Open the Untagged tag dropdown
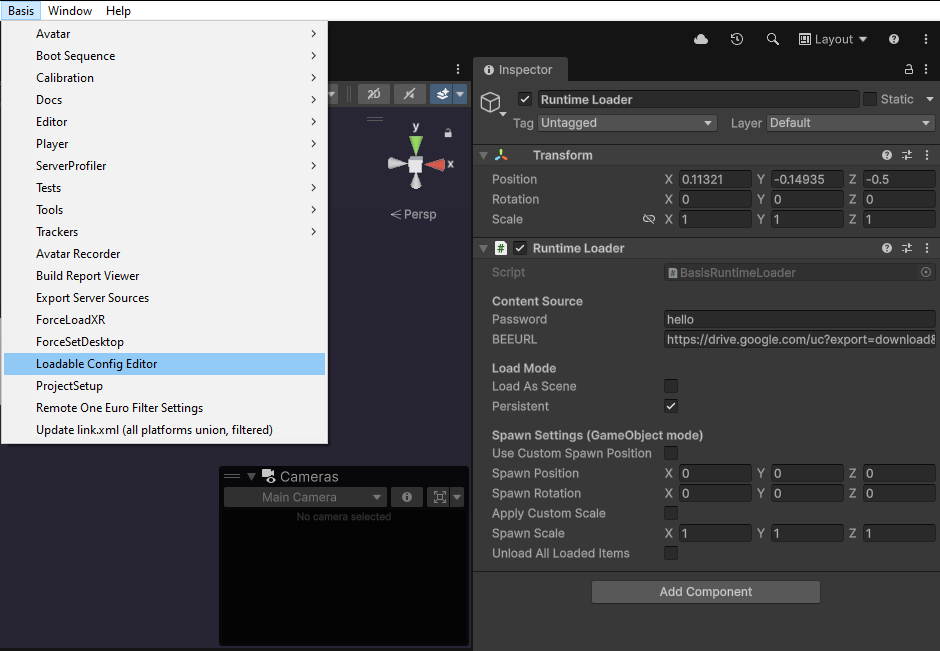 point(627,122)
